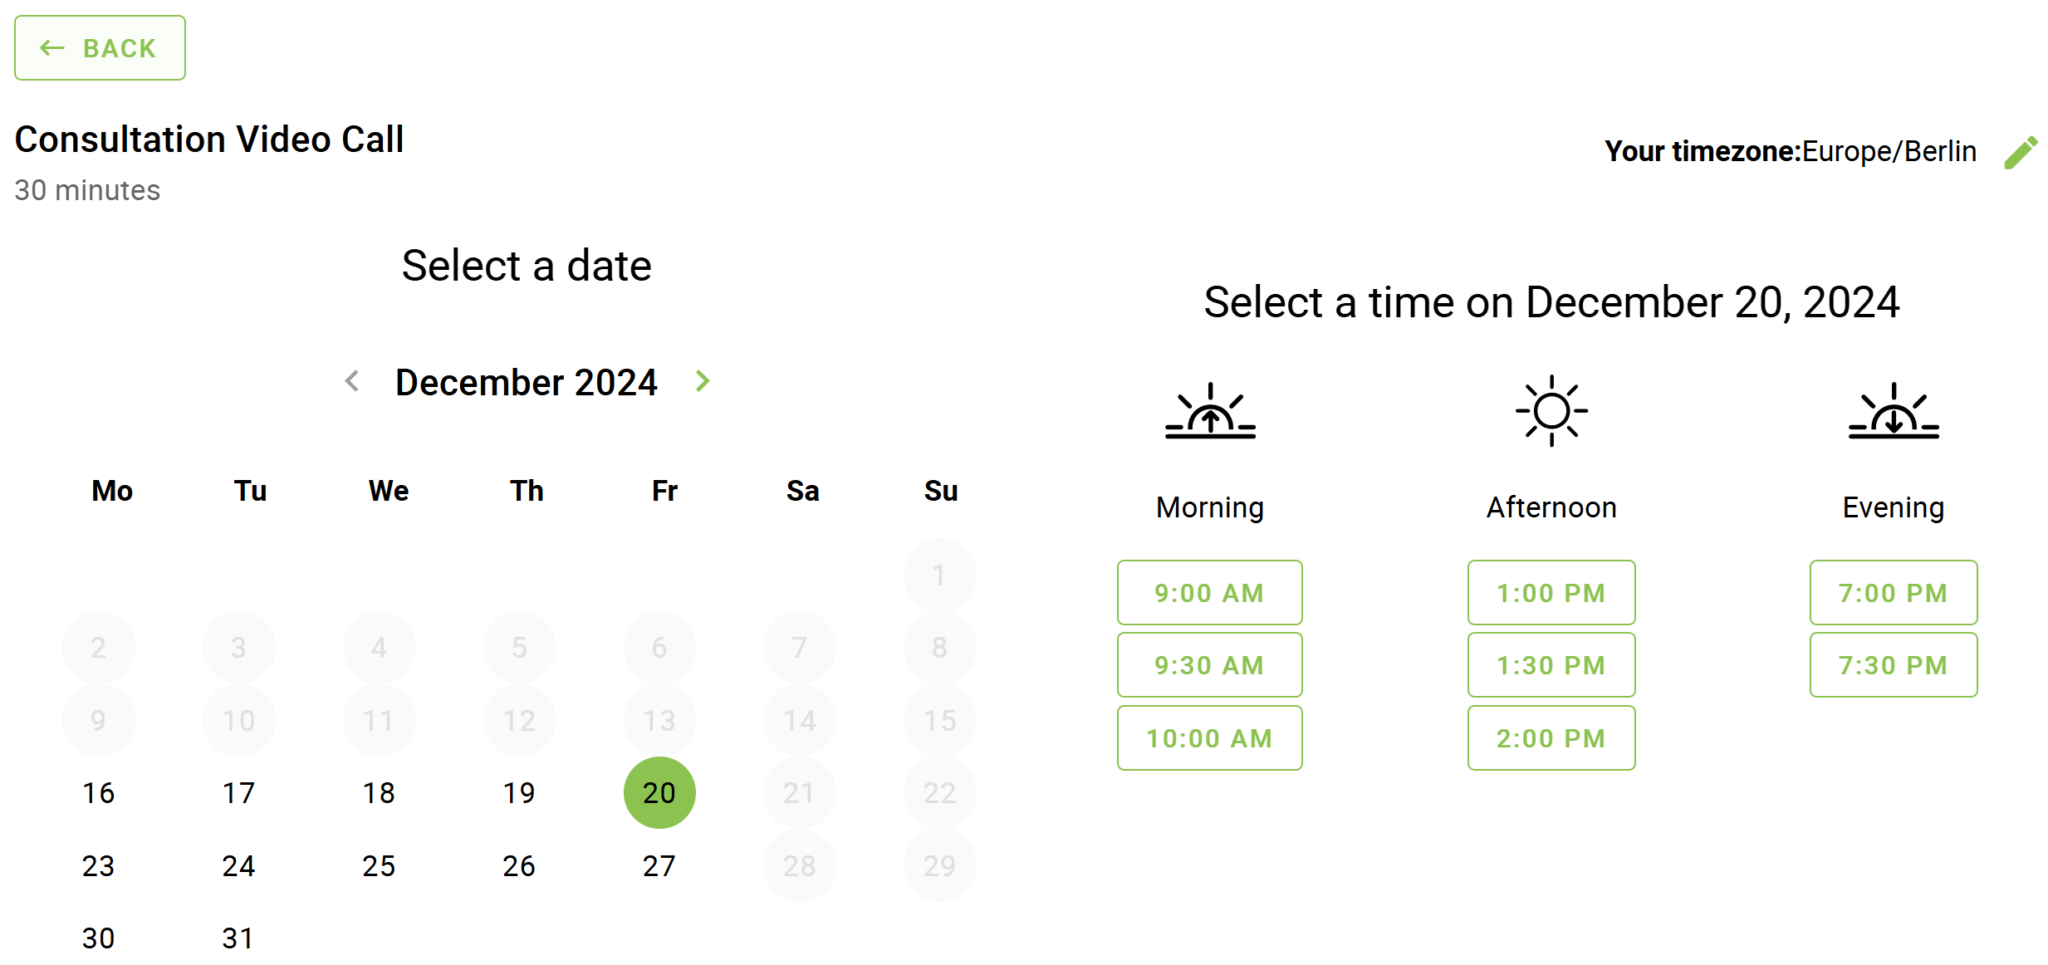
Task: Select December 23 on the calendar
Action: [98, 866]
